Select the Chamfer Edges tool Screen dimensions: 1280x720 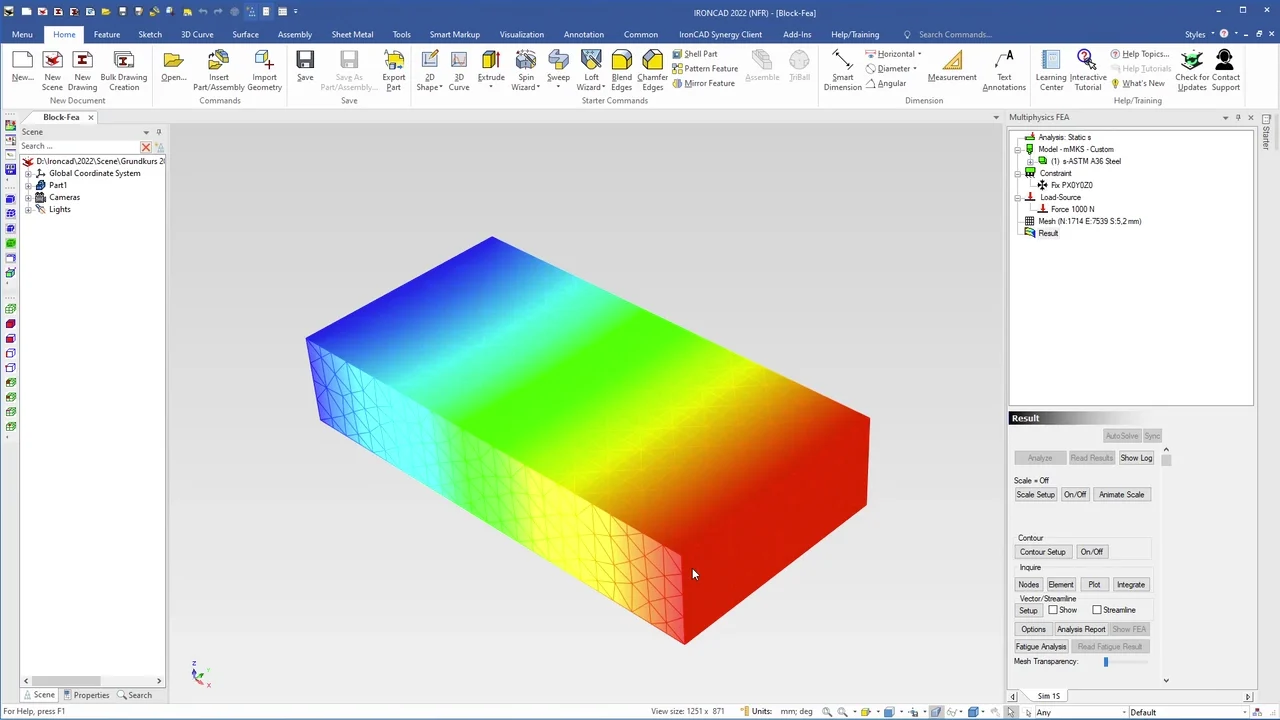click(653, 61)
